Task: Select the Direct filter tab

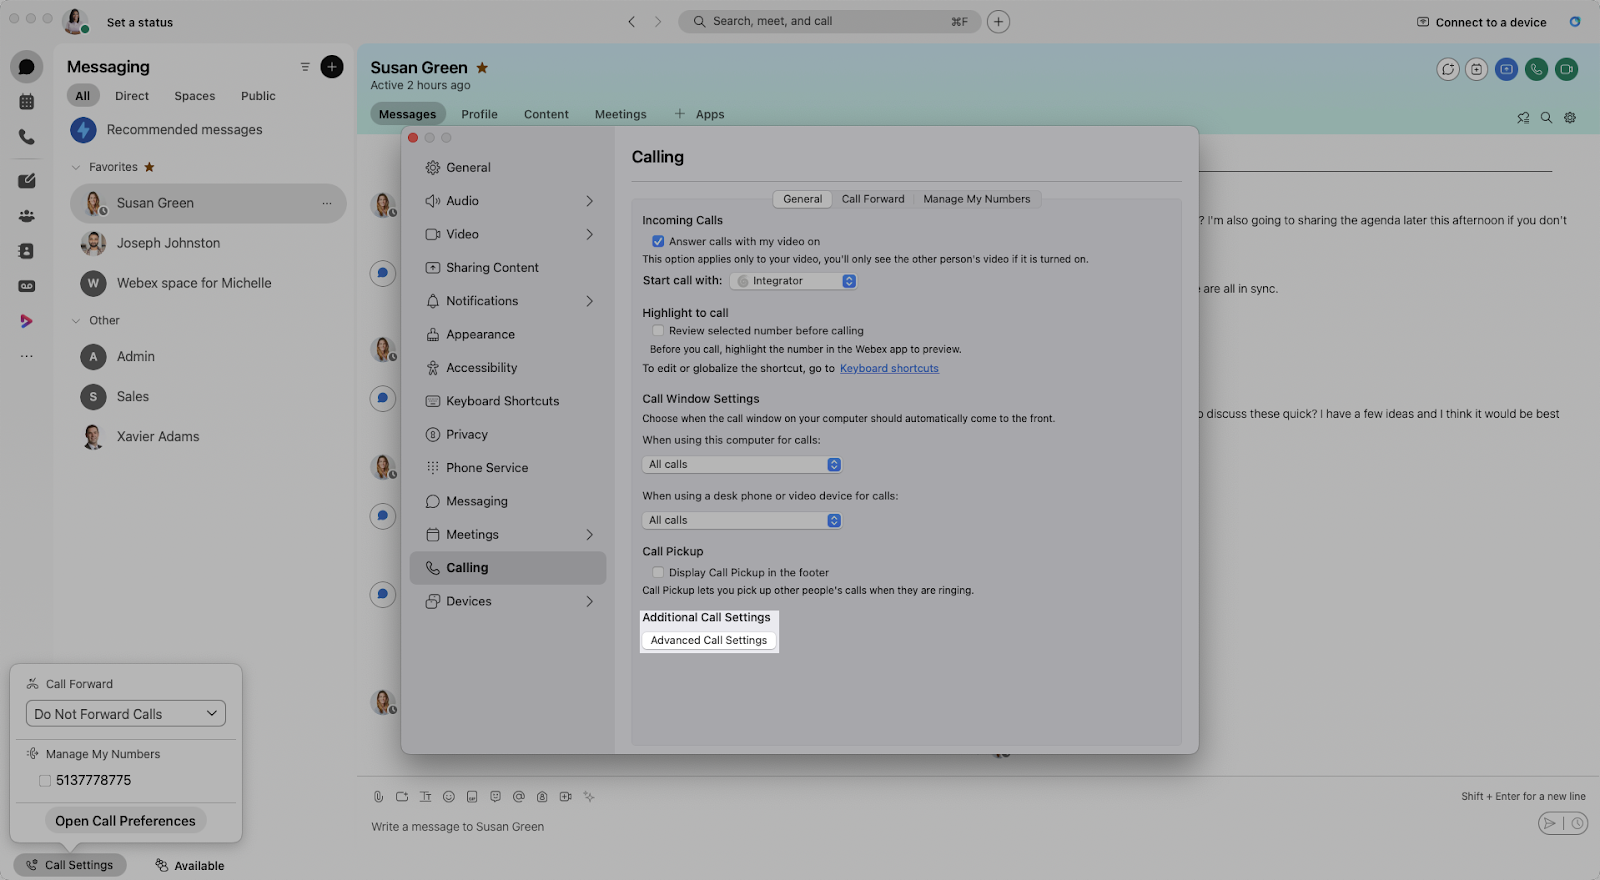Action: click(132, 96)
